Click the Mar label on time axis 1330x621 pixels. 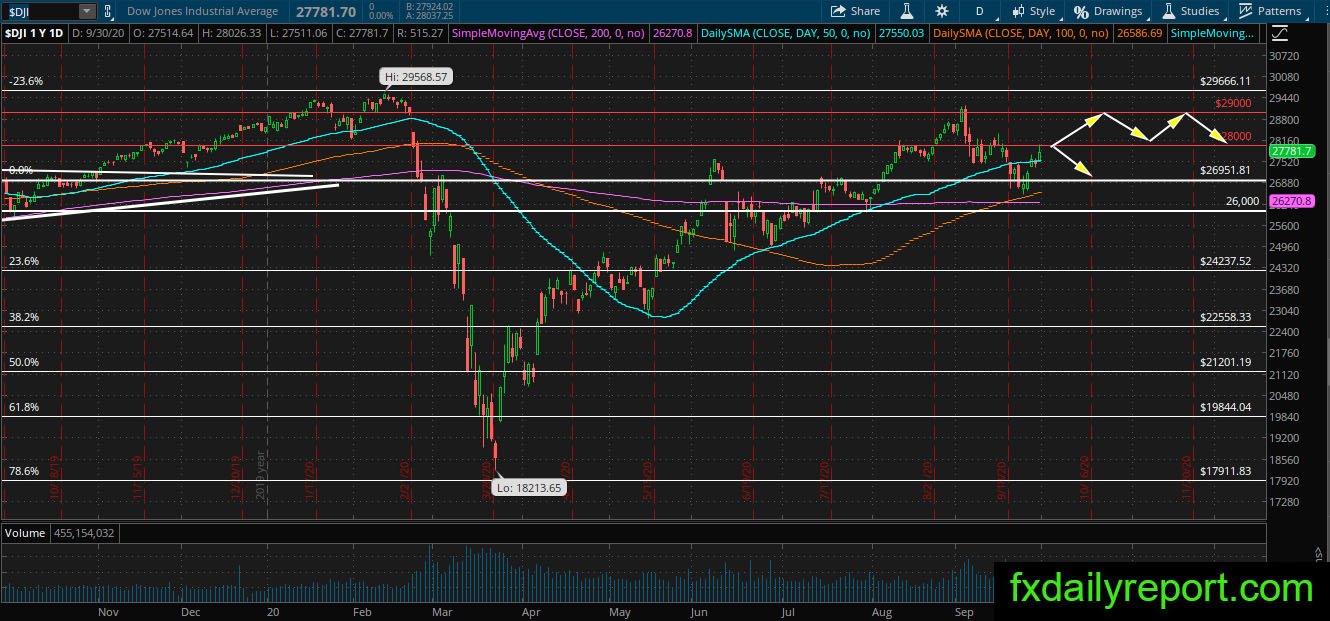(440, 611)
